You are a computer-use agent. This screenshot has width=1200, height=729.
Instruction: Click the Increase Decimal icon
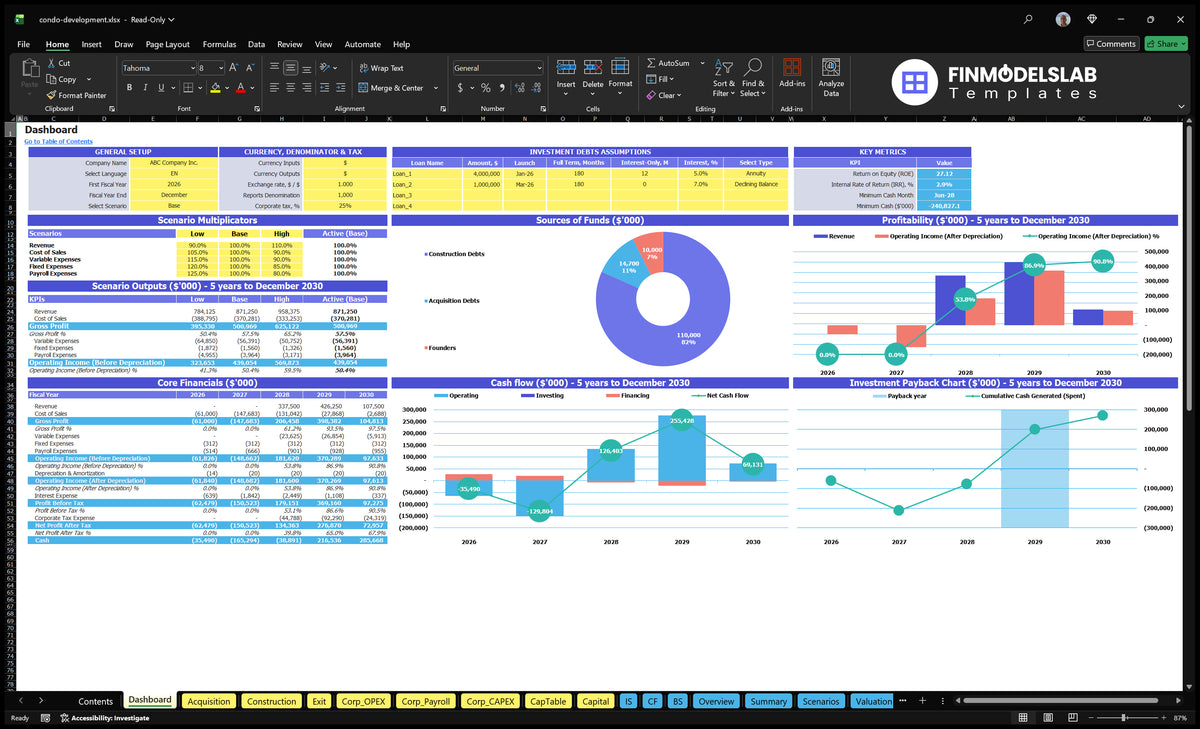(519, 88)
